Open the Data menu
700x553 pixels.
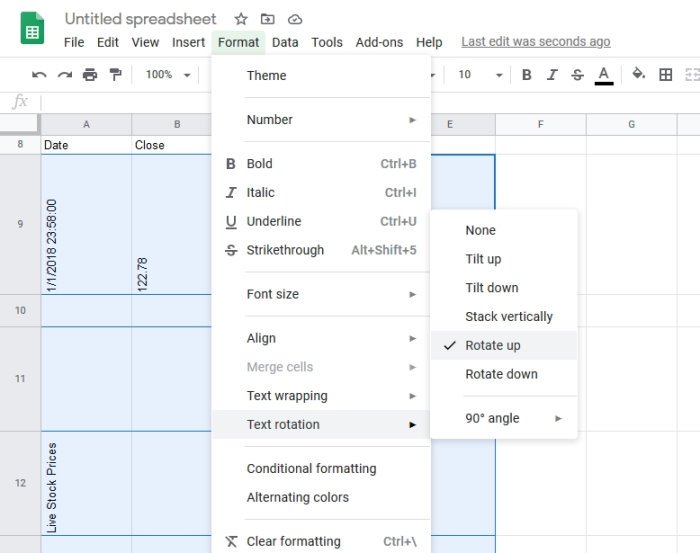point(285,42)
